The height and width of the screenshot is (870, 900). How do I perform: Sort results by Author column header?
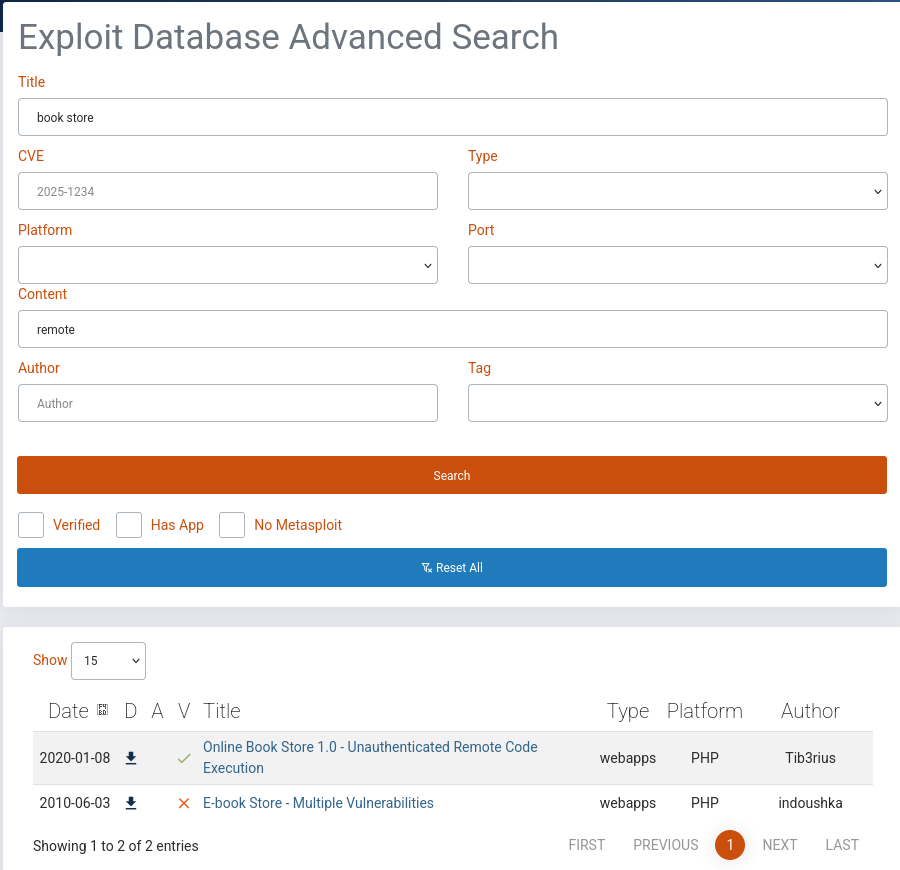pyautogui.click(x=810, y=710)
